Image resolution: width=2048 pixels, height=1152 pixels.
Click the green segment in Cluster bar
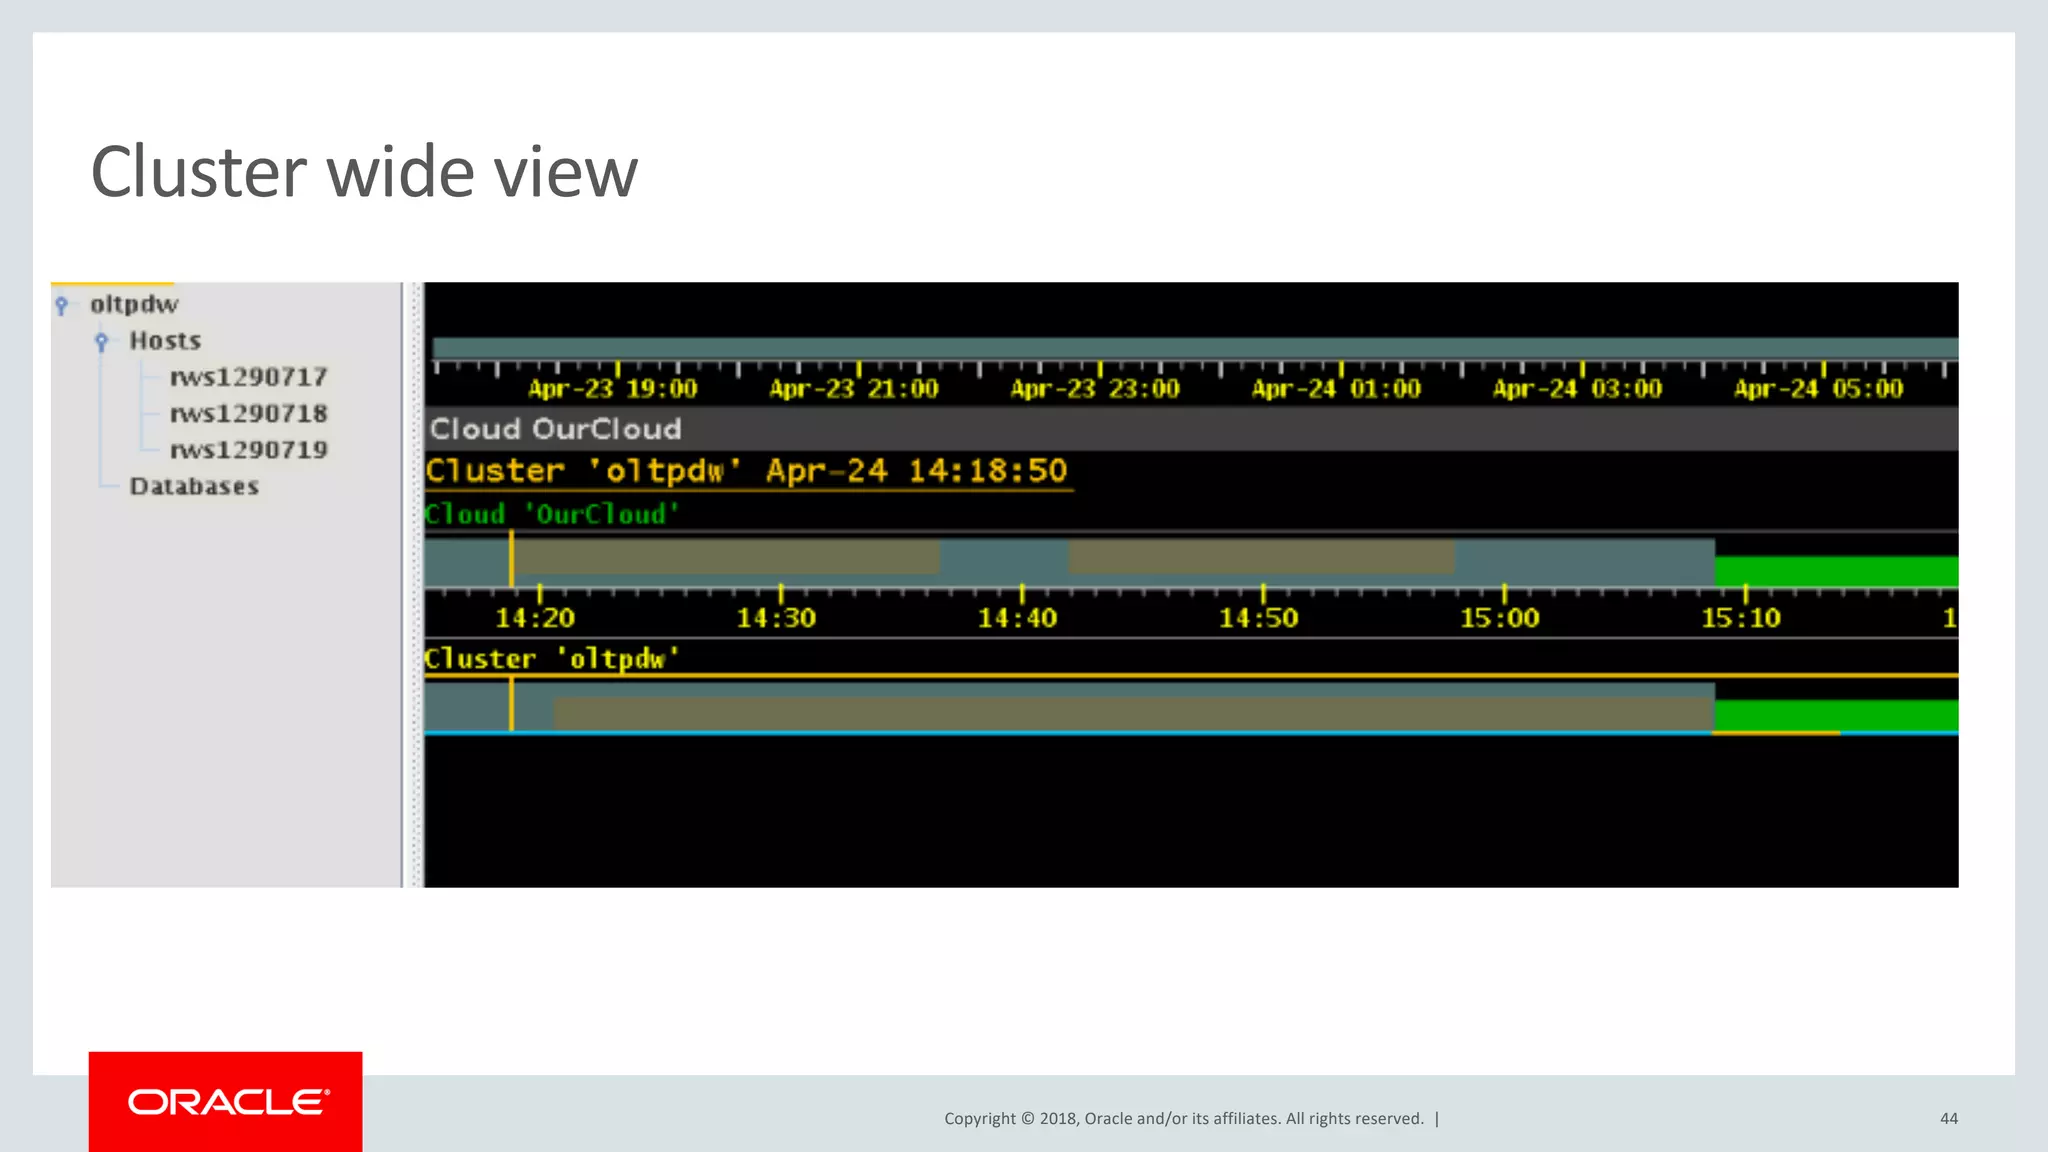(1836, 716)
